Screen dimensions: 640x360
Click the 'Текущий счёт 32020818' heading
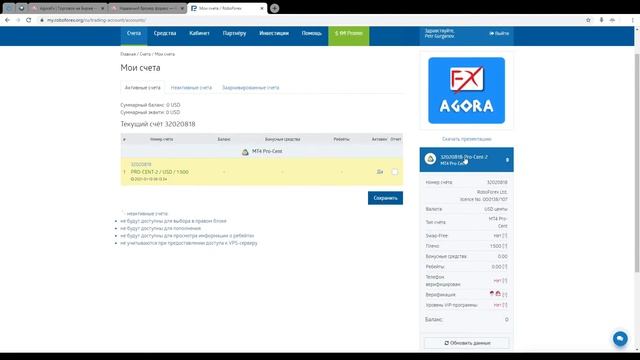tap(158, 124)
